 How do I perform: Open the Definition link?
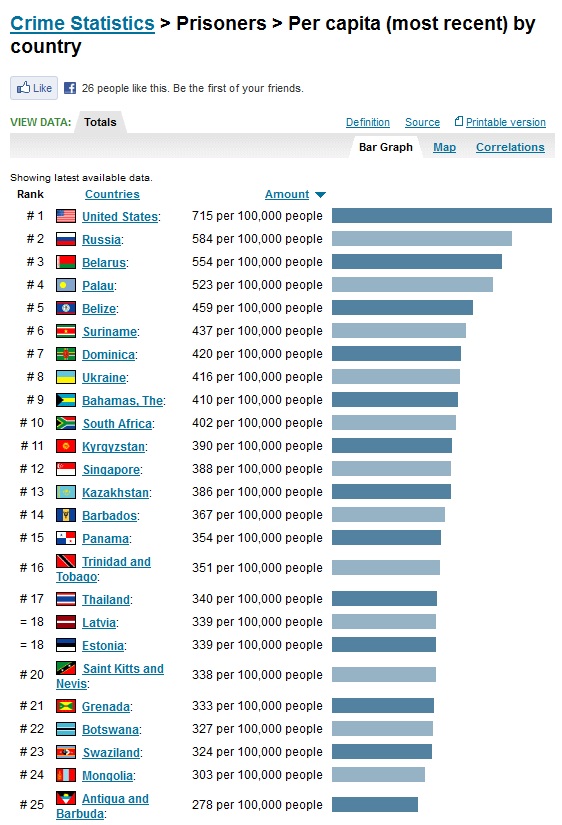click(368, 122)
